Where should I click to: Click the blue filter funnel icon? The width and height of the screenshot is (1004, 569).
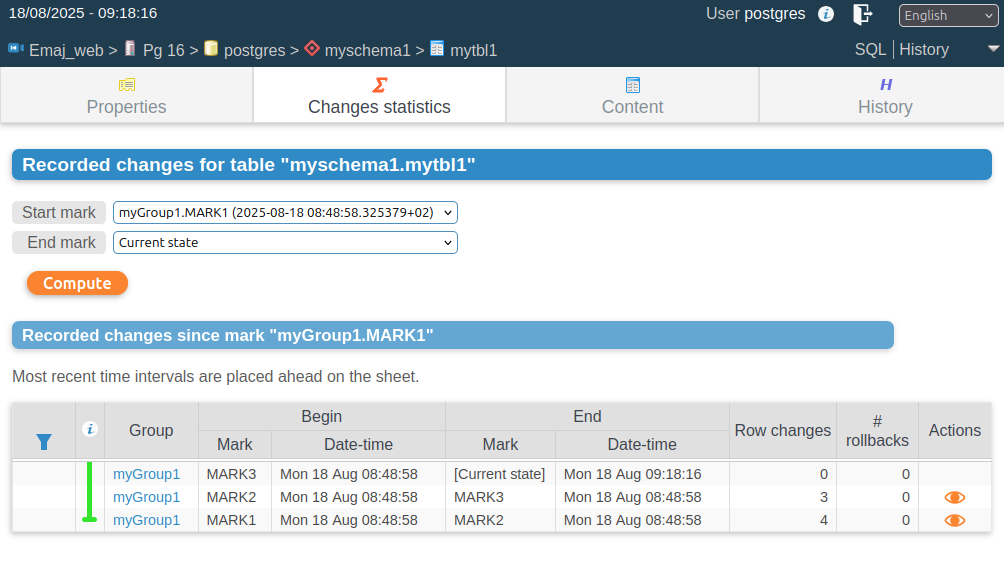pos(44,442)
